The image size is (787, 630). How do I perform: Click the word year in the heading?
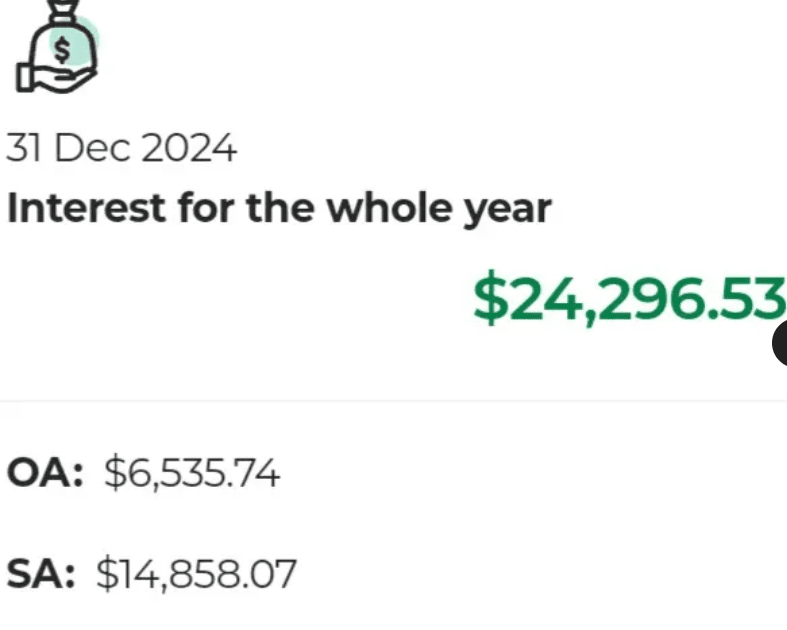coord(507,212)
